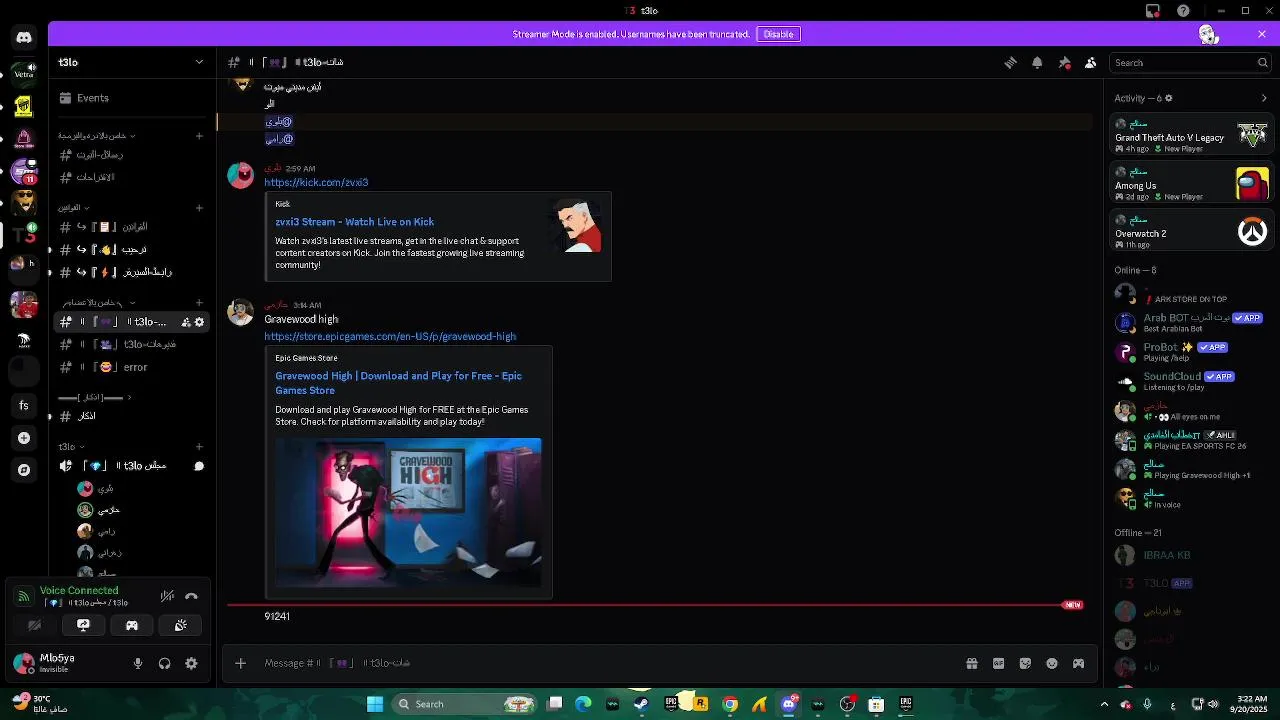The image size is (1280, 720).
Task: Collapse the first category with رسائل-البوت
Action: pos(97,135)
